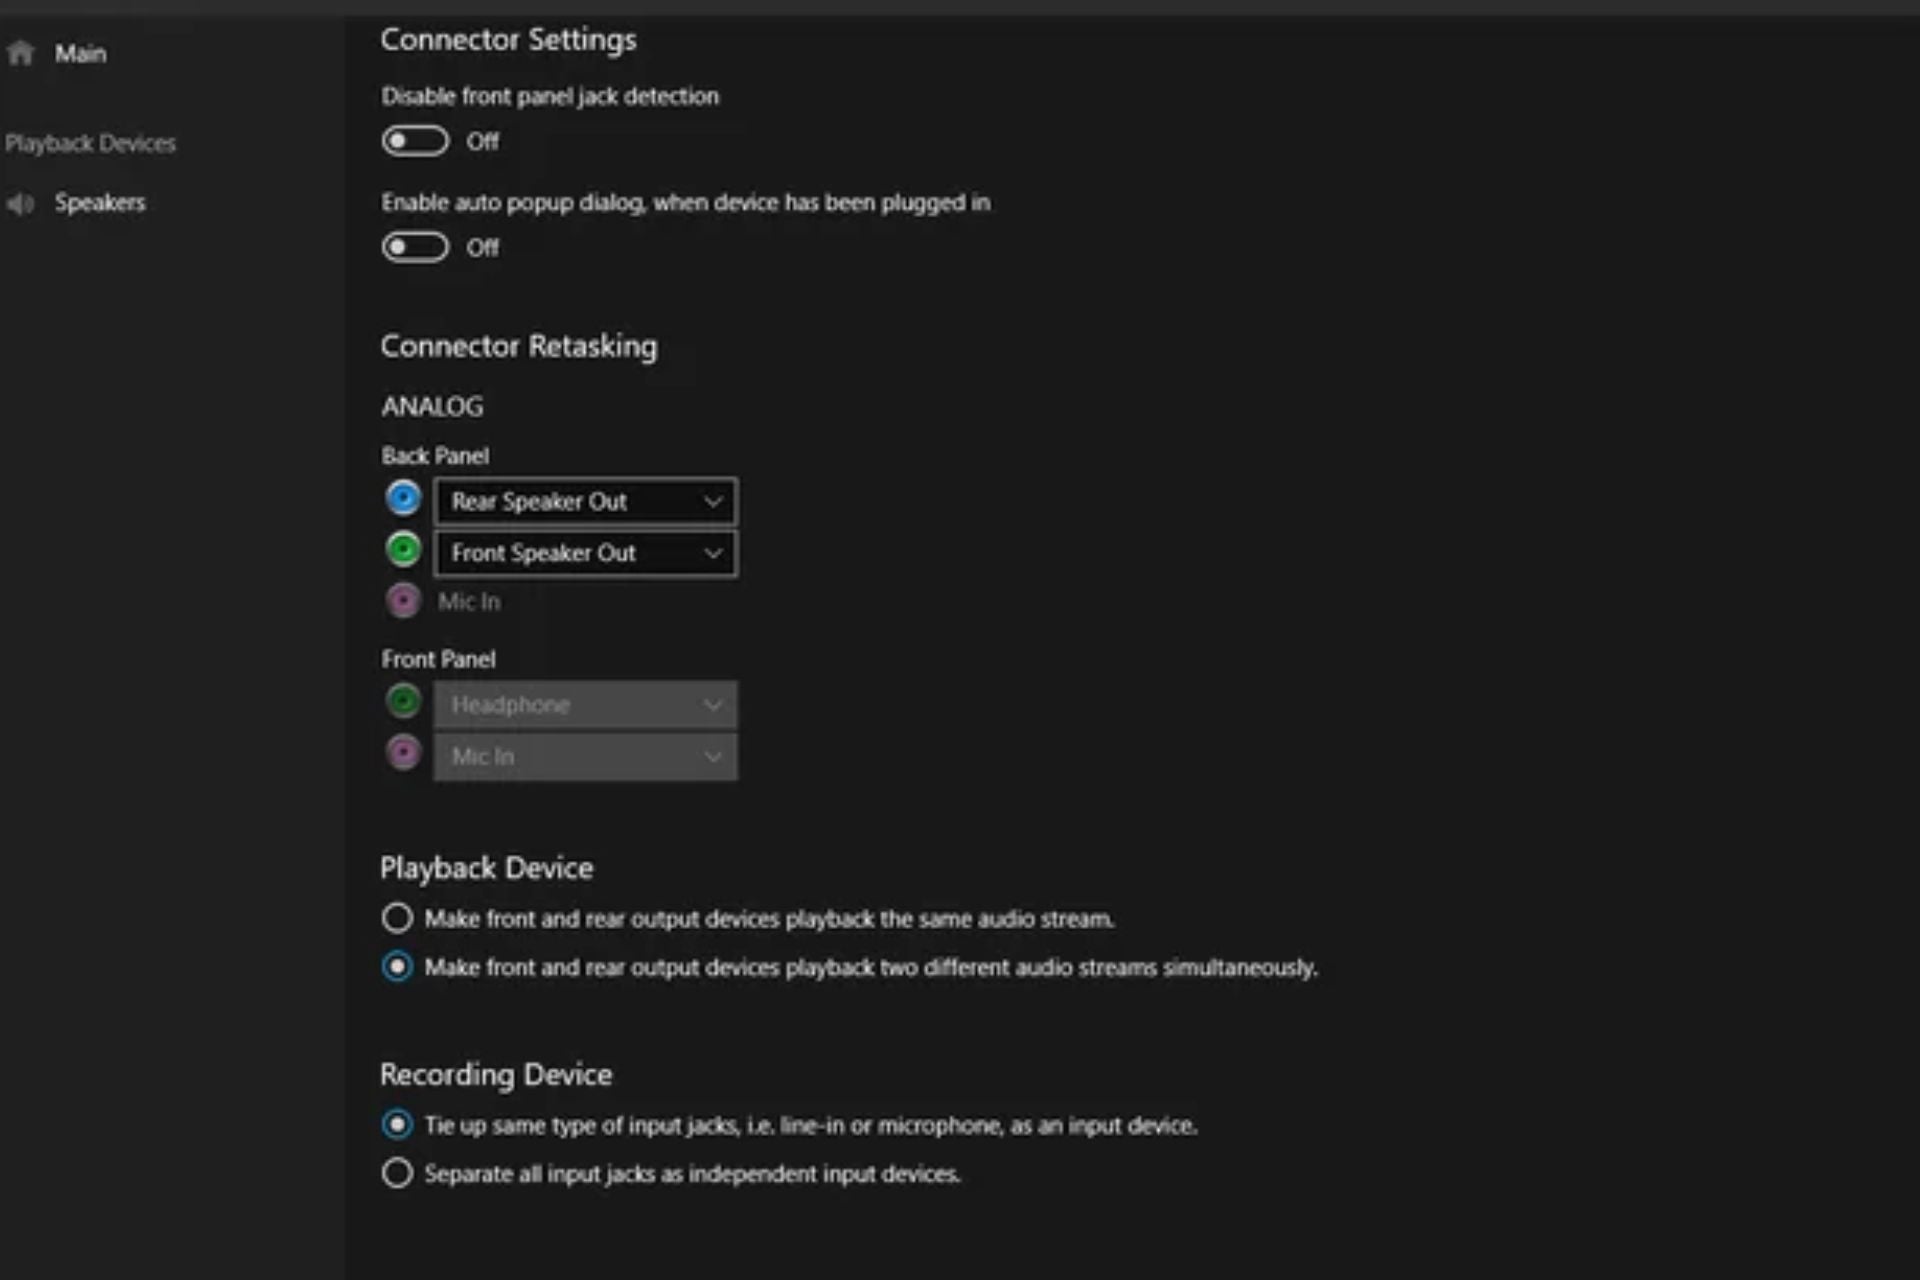This screenshot has height=1280, width=1920.
Task: Choose Tie up same type input jacks
Action: point(397,1125)
